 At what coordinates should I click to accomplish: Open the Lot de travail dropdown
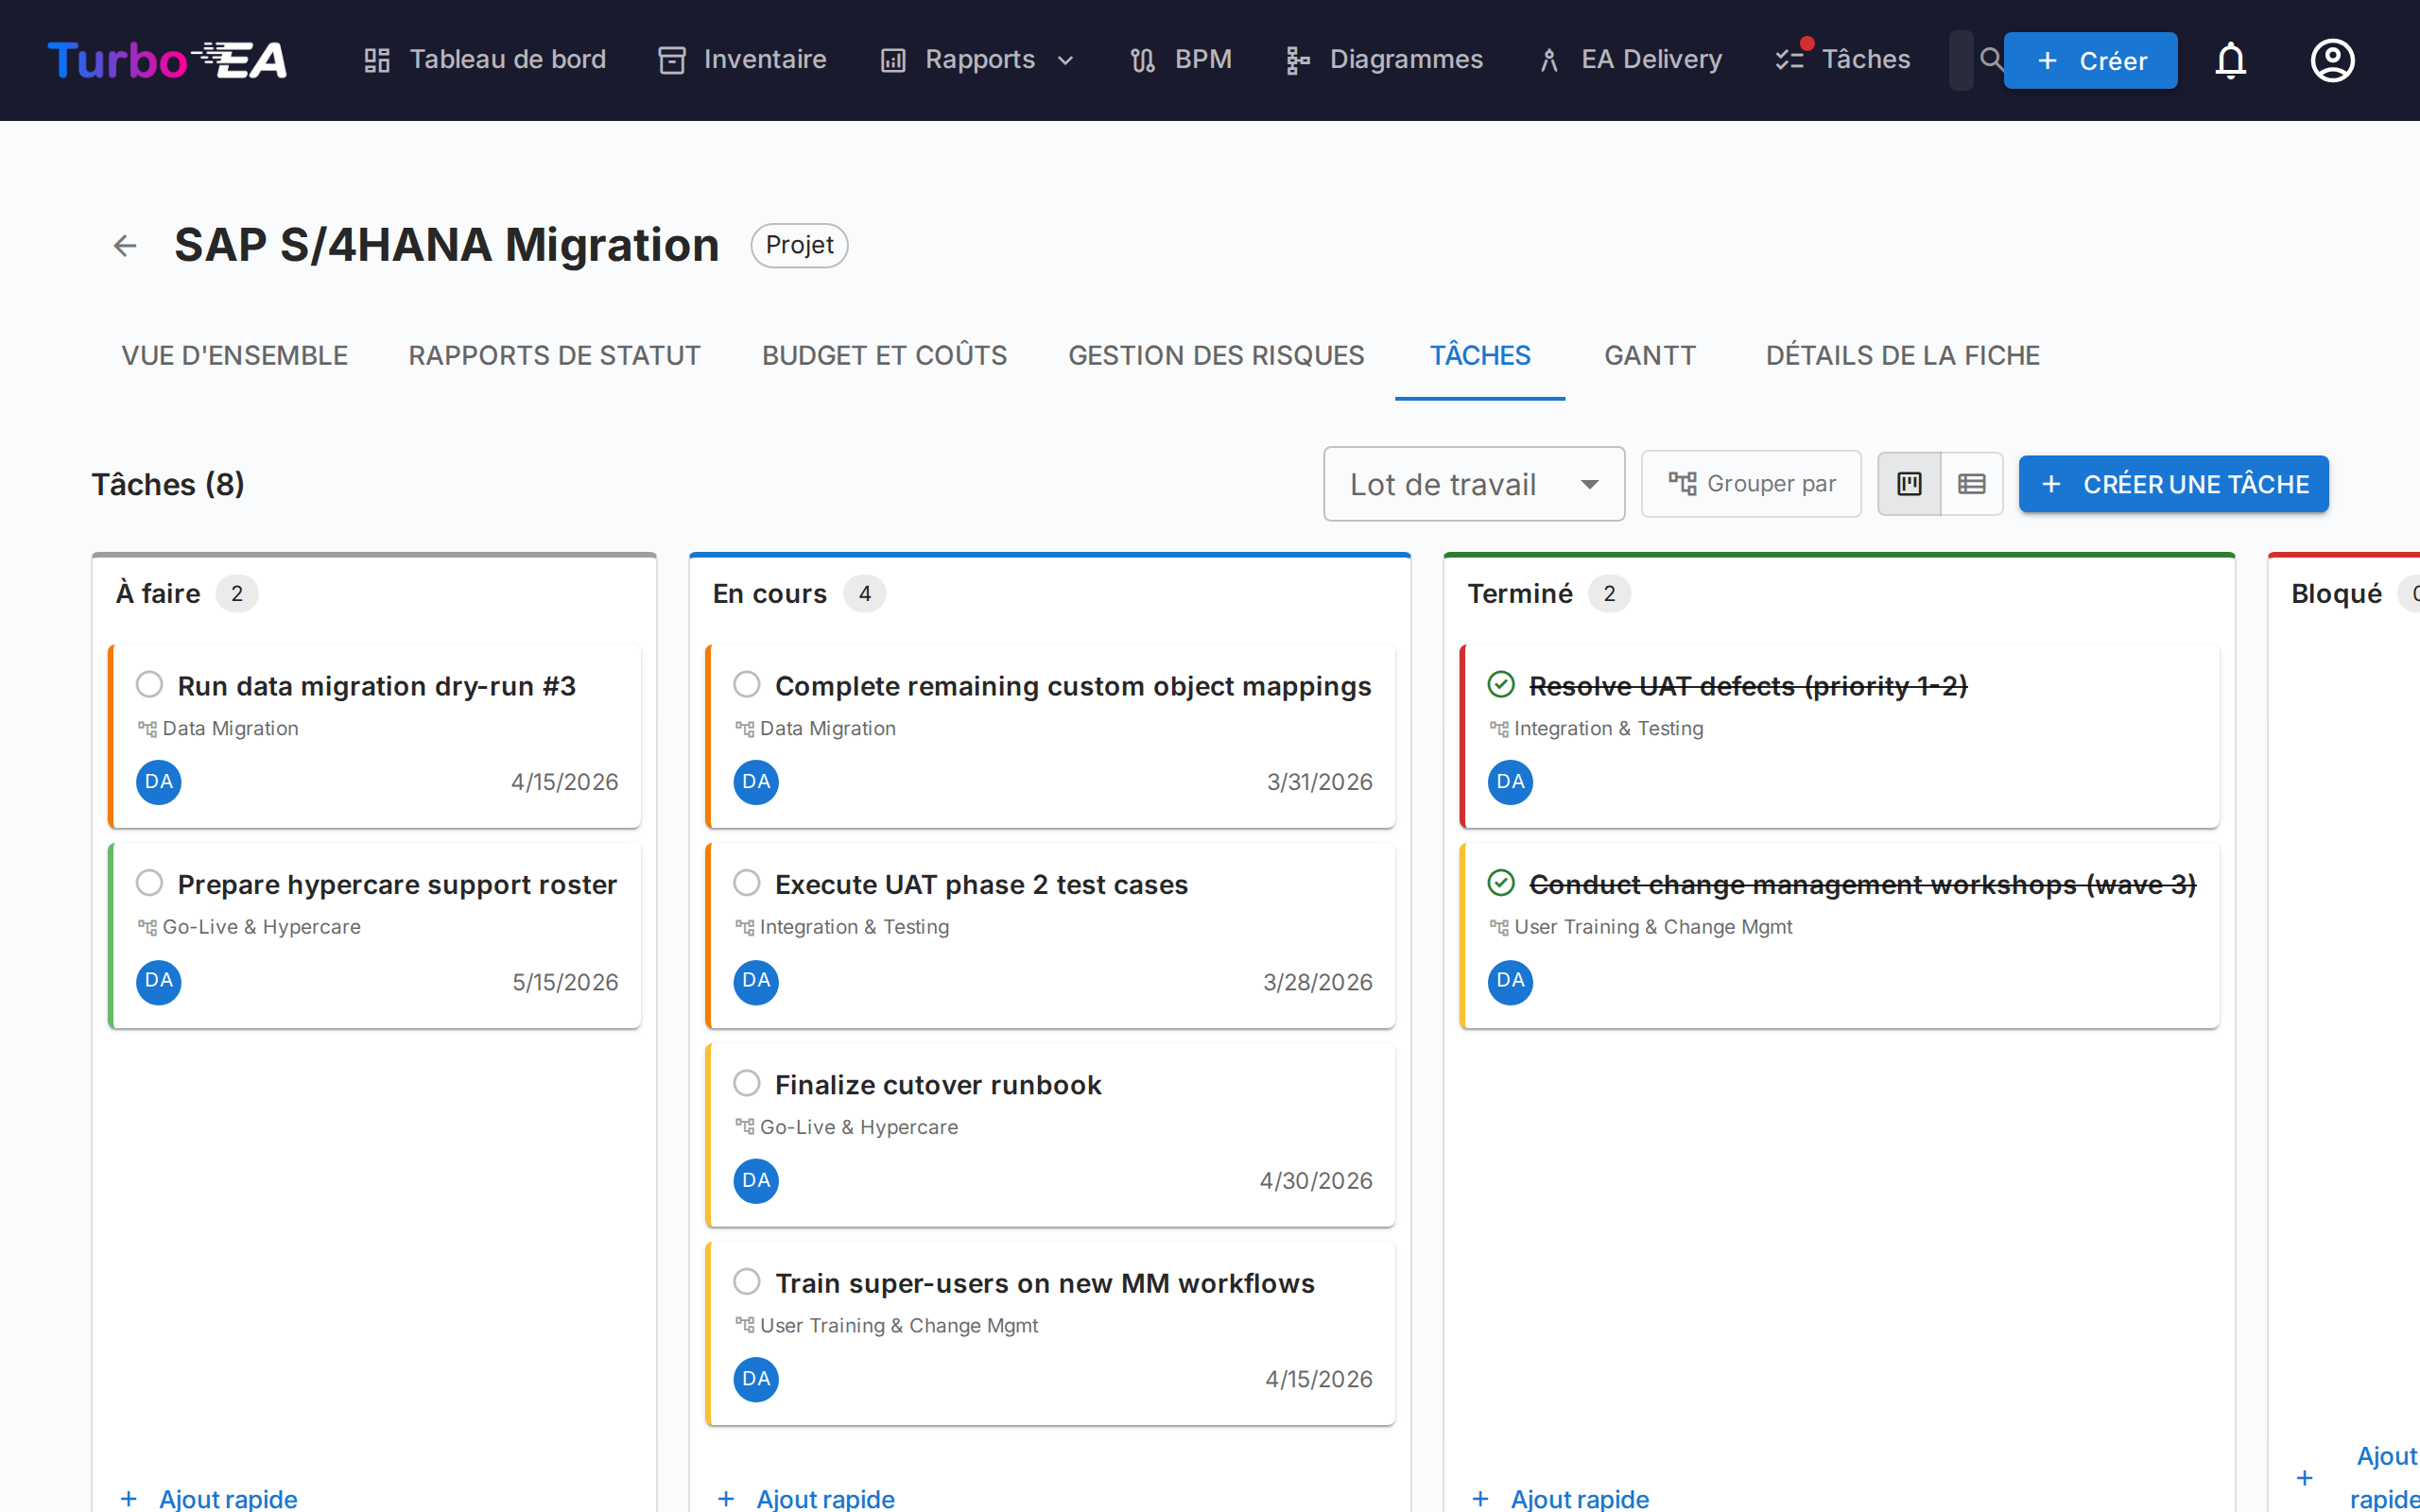(x=1473, y=484)
